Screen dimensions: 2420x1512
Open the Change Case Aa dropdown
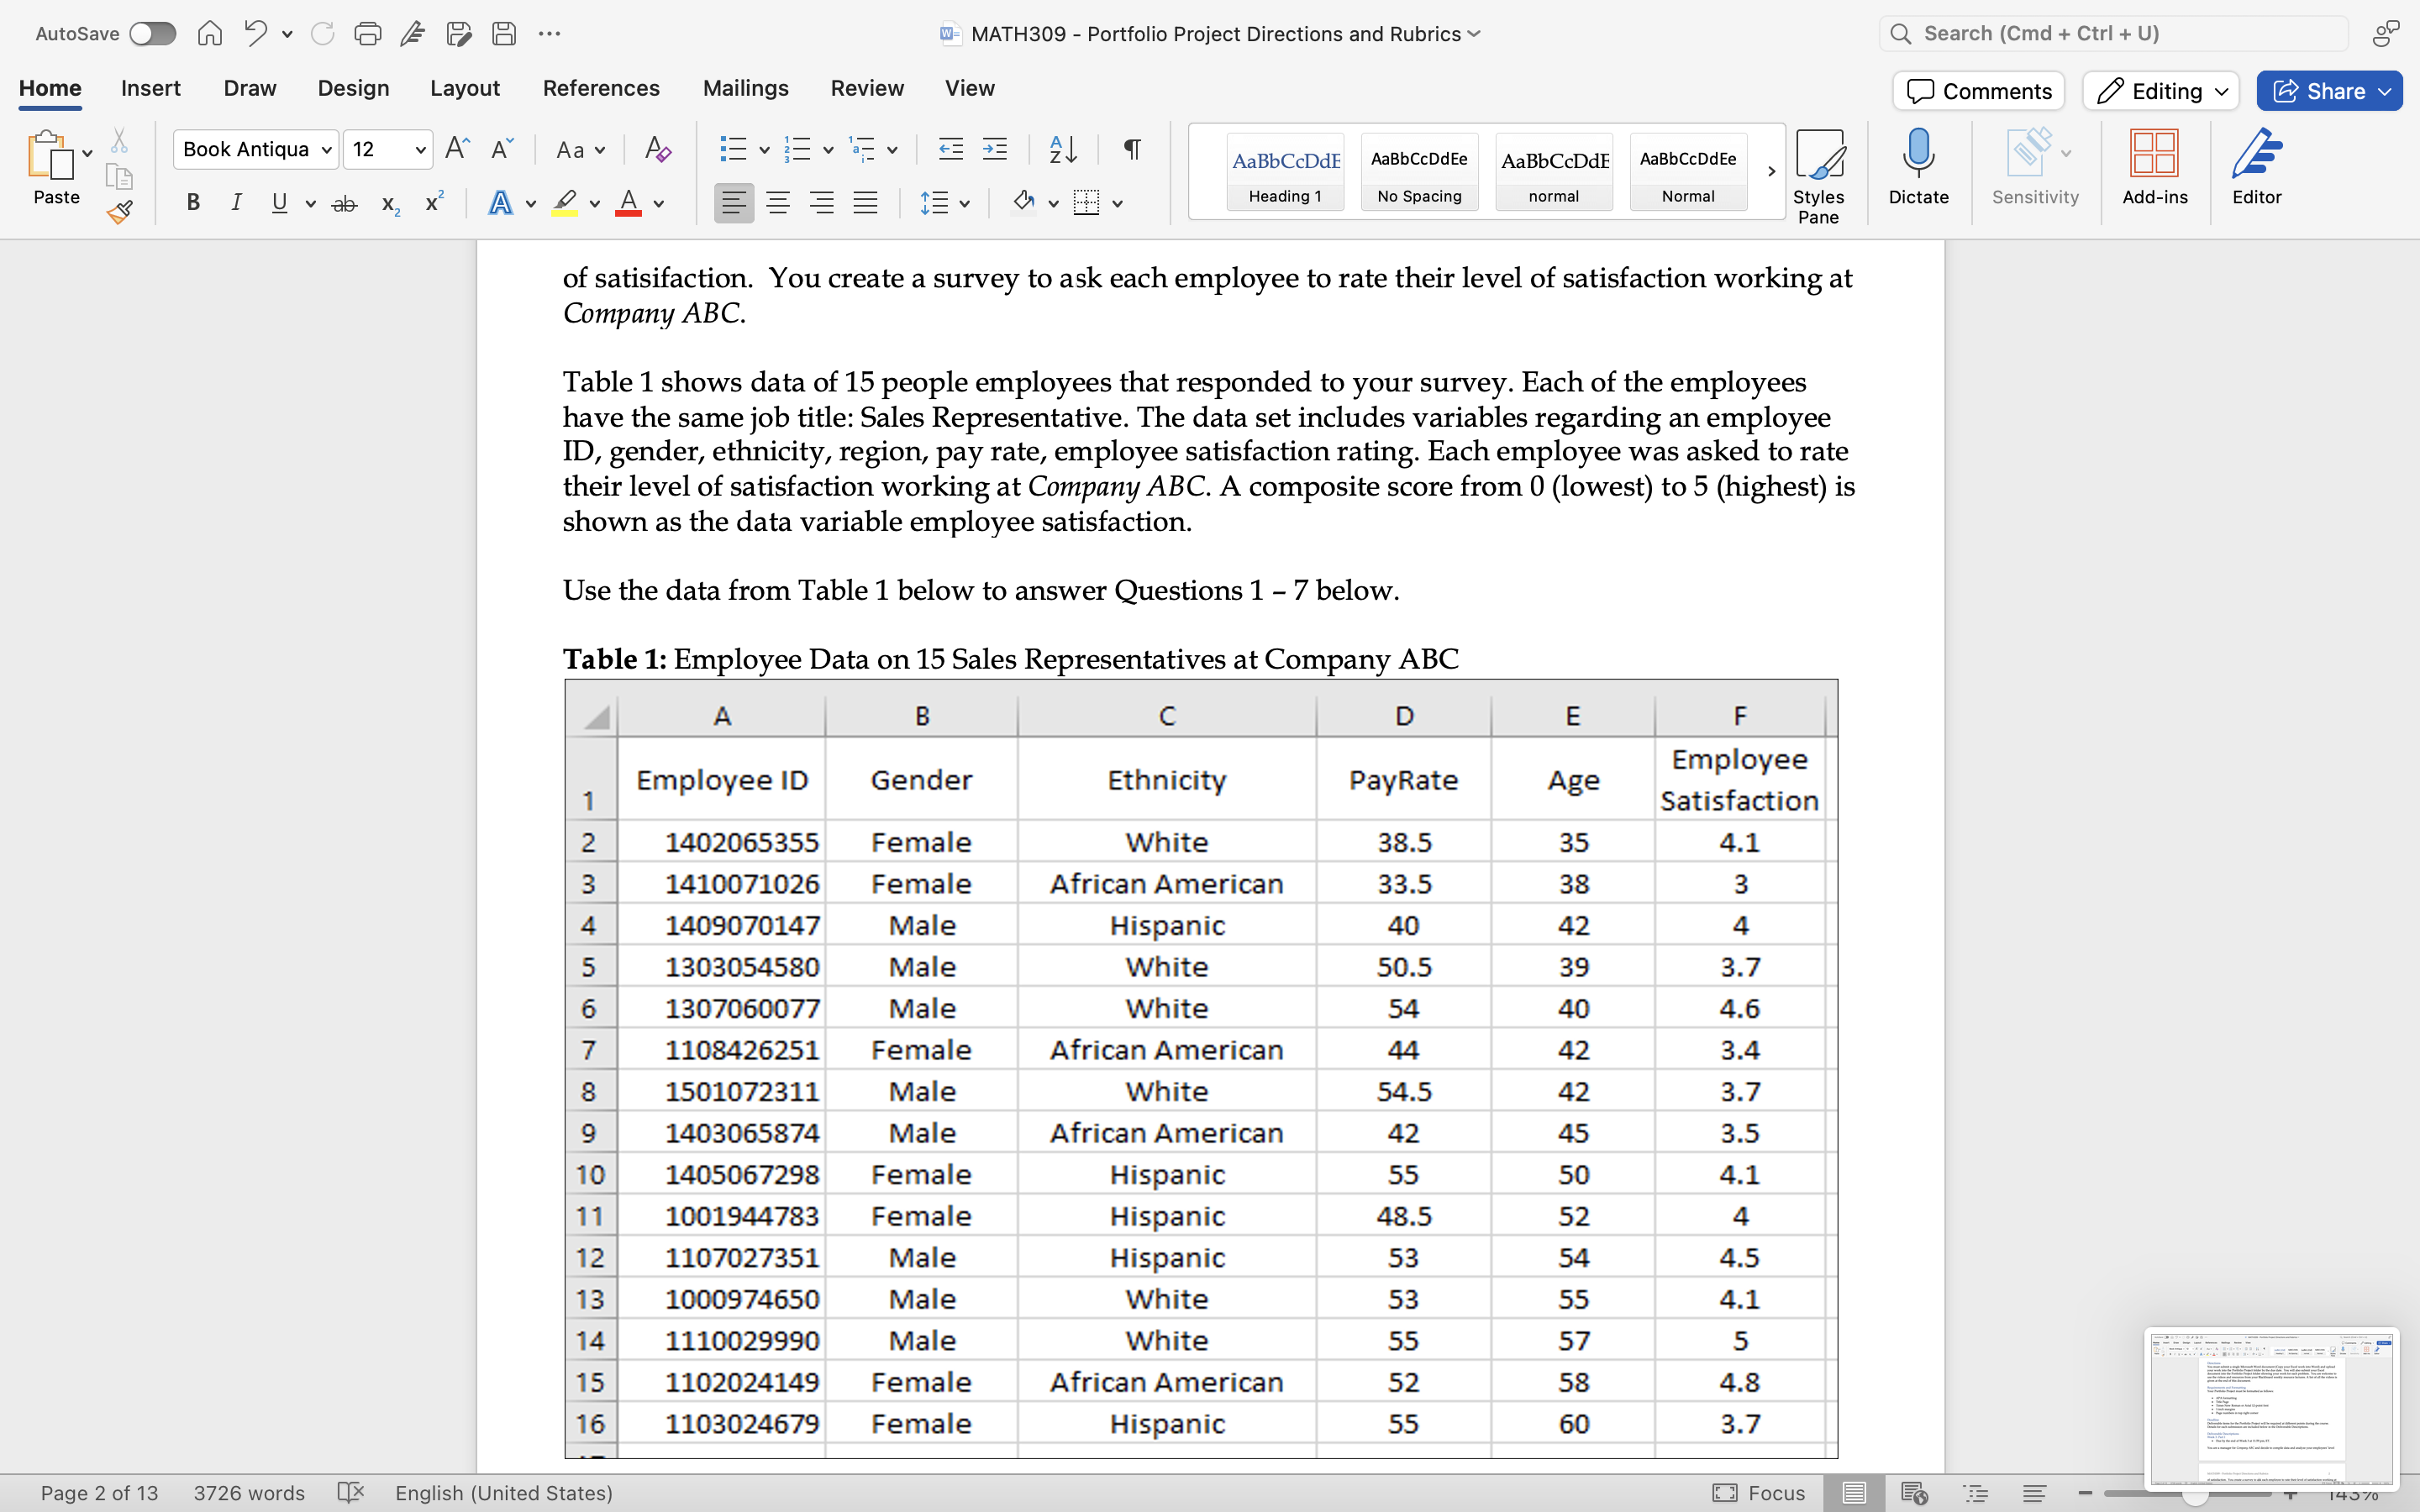(580, 150)
